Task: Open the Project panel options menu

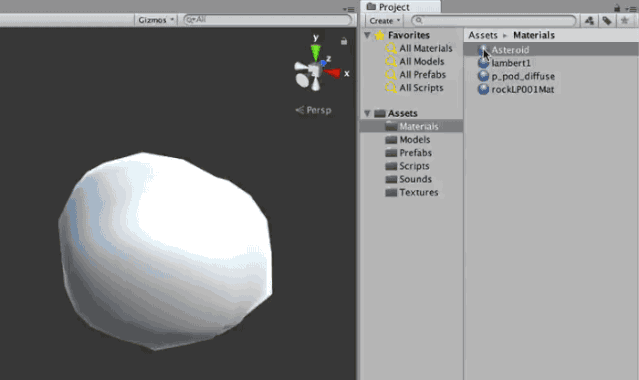Action: click(631, 9)
